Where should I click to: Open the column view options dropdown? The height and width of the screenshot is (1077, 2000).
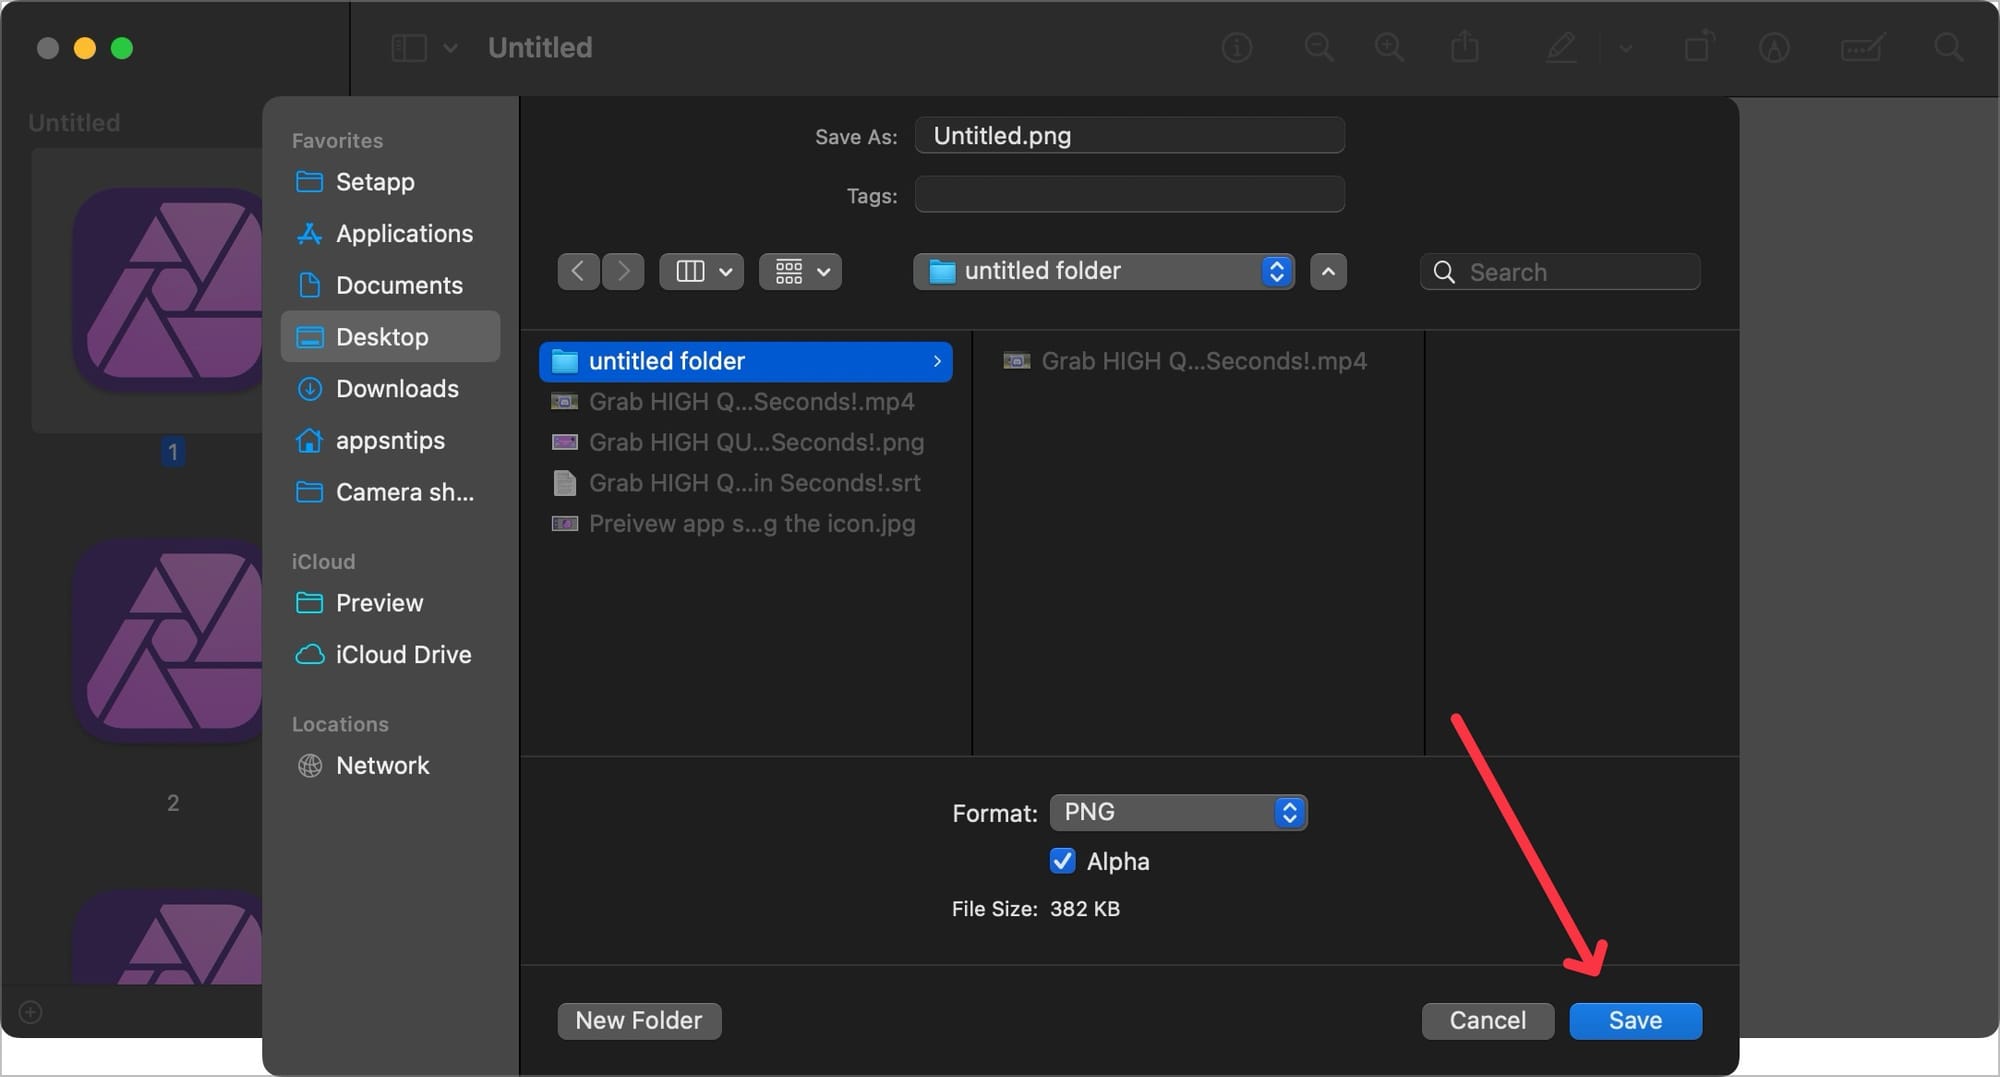(702, 271)
